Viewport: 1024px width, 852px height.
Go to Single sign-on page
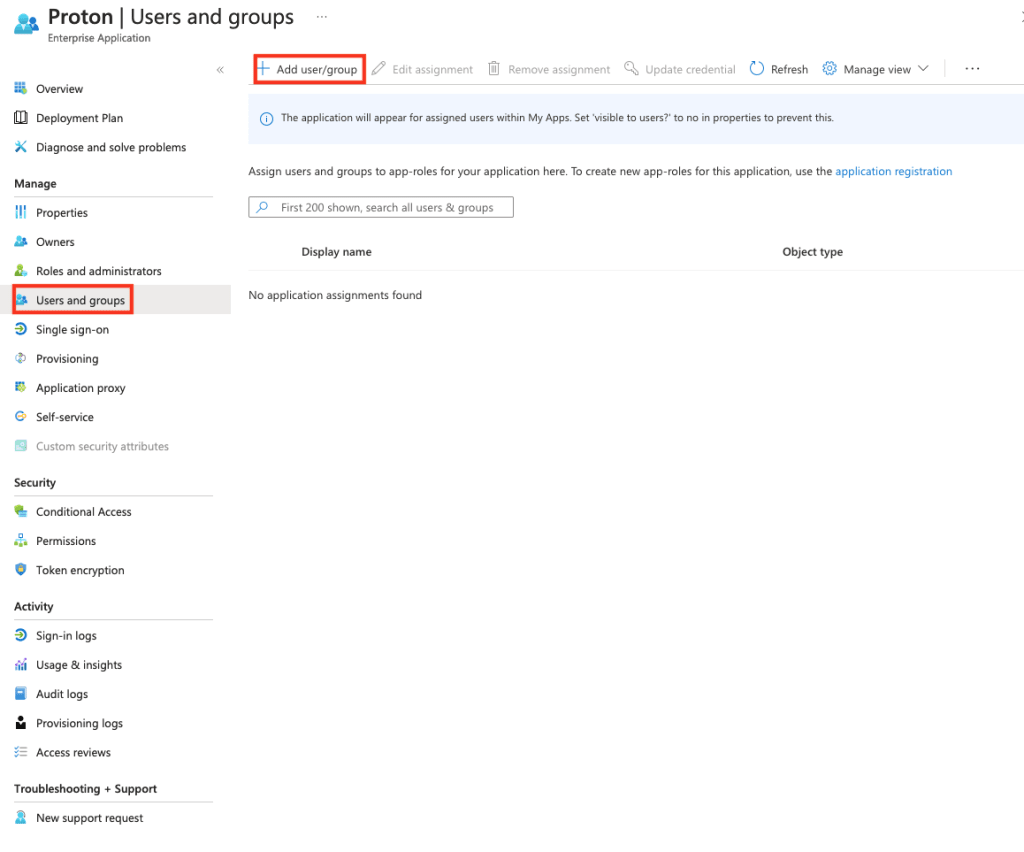[72, 330]
